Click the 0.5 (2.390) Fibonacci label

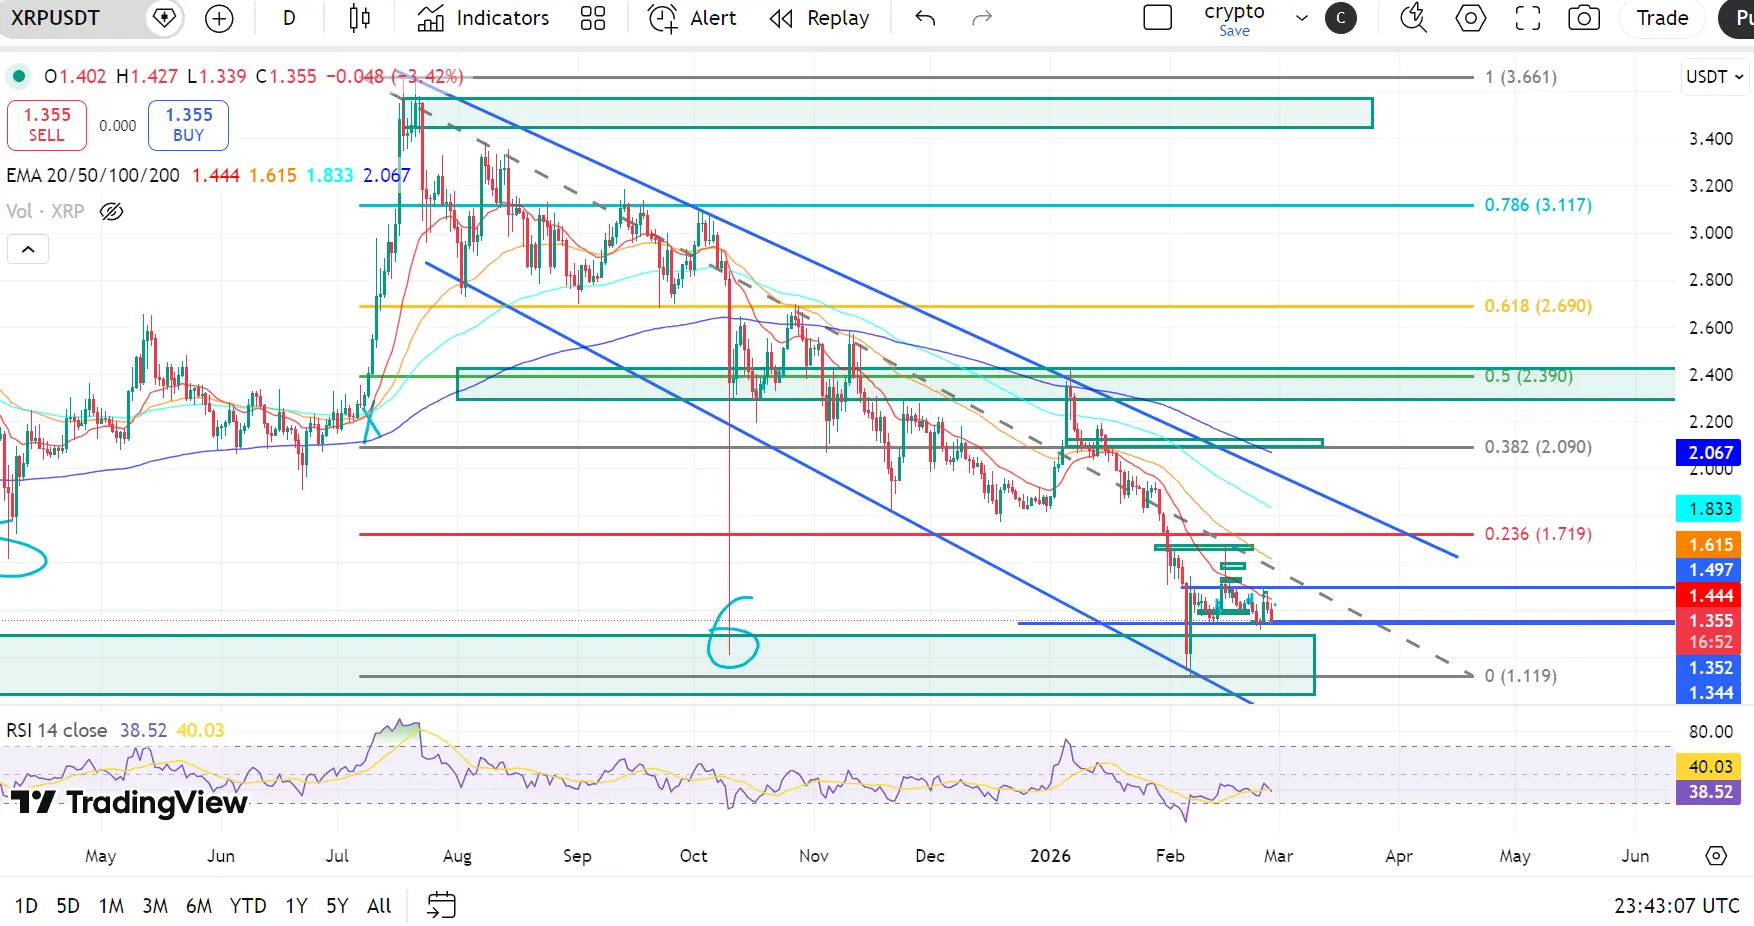(1529, 376)
